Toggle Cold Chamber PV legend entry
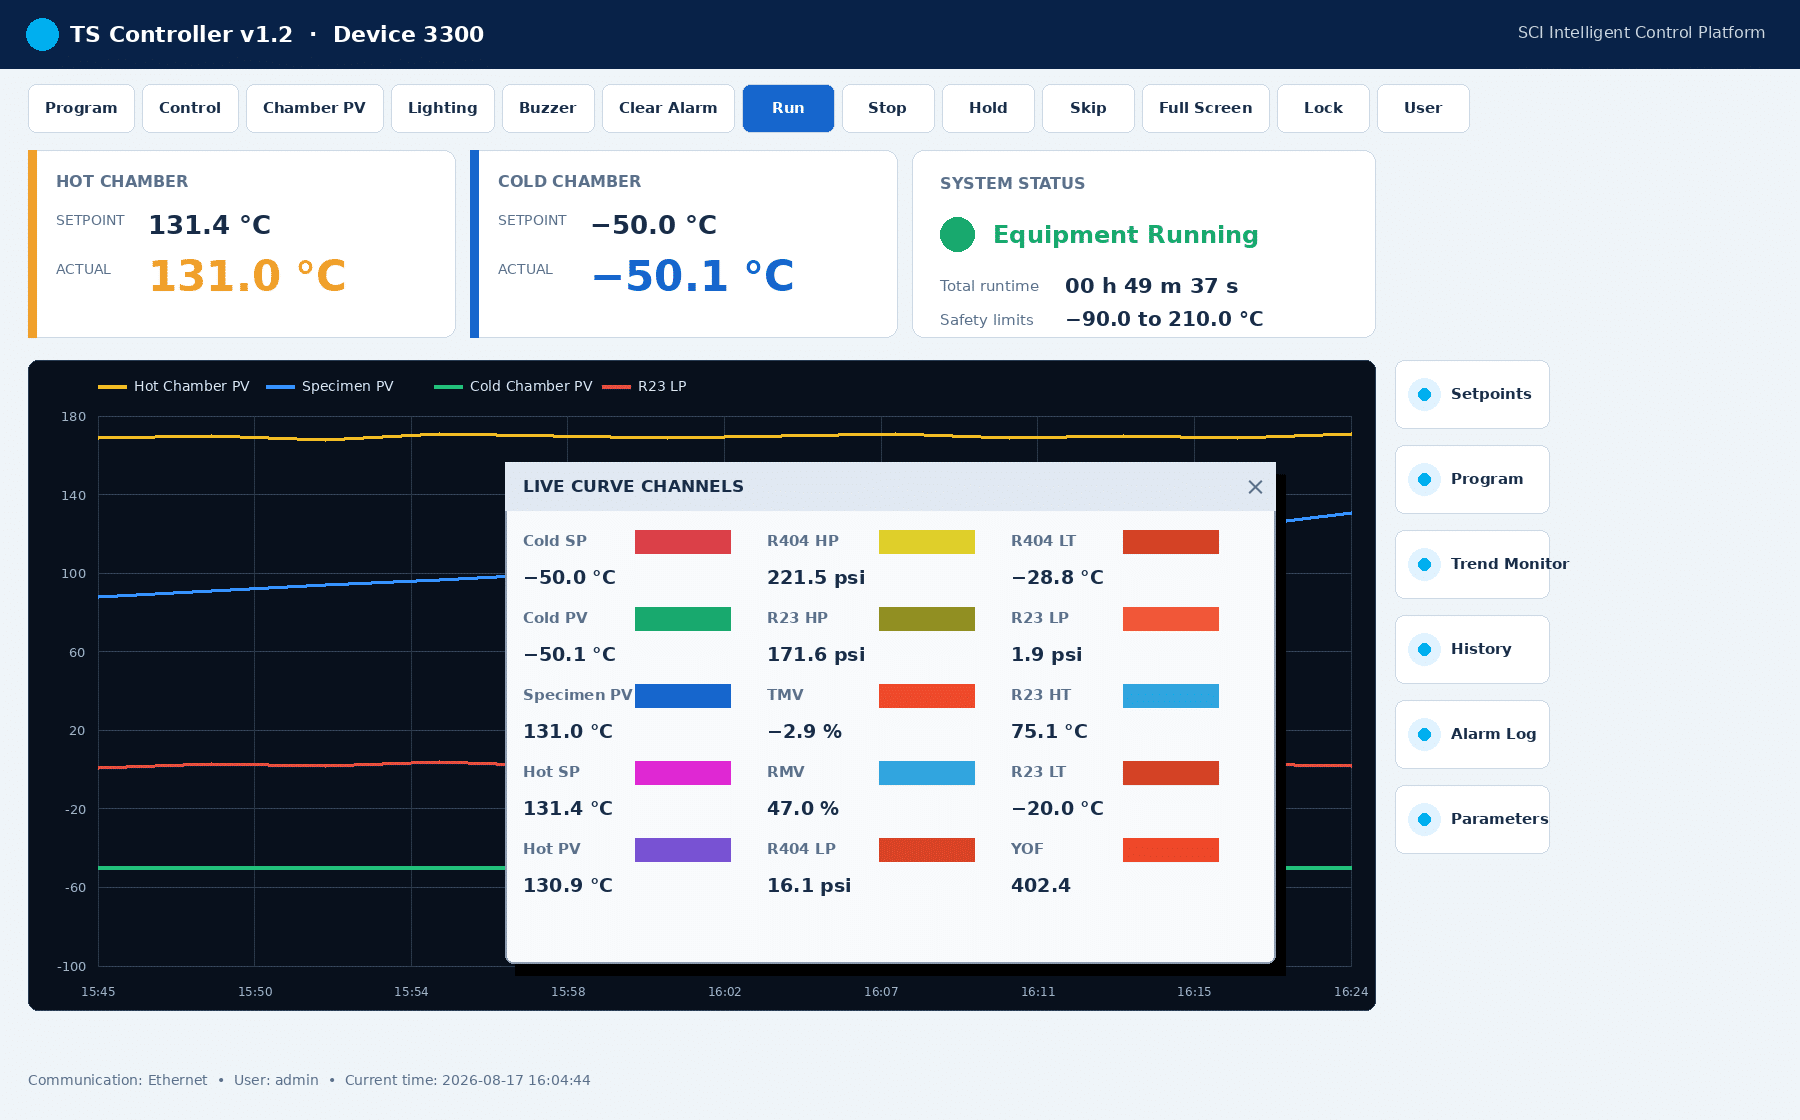 (513, 386)
